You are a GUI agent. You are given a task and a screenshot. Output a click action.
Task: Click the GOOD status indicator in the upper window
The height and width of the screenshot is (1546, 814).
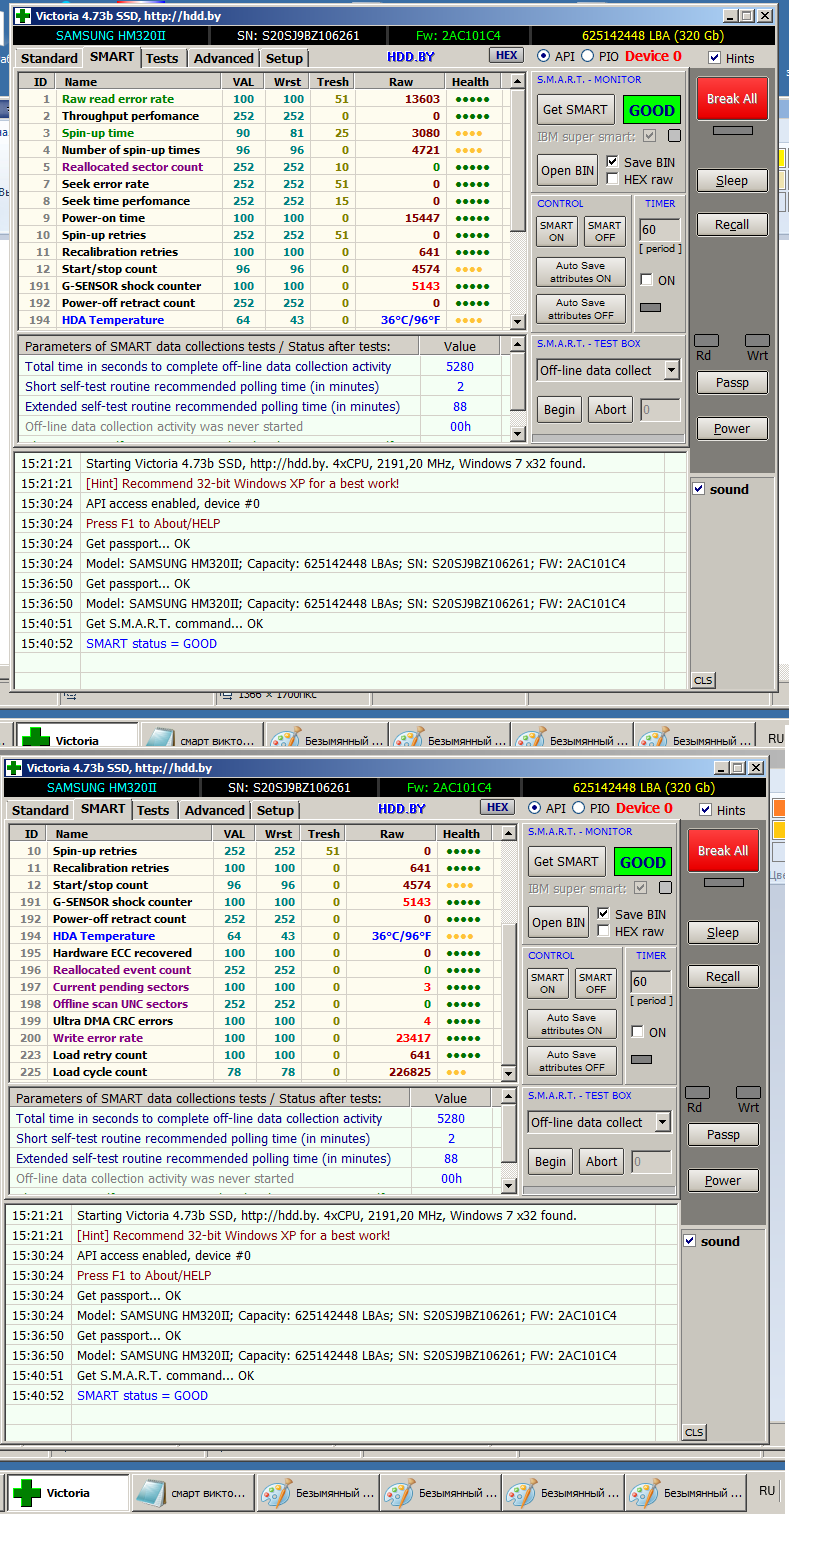point(652,110)
